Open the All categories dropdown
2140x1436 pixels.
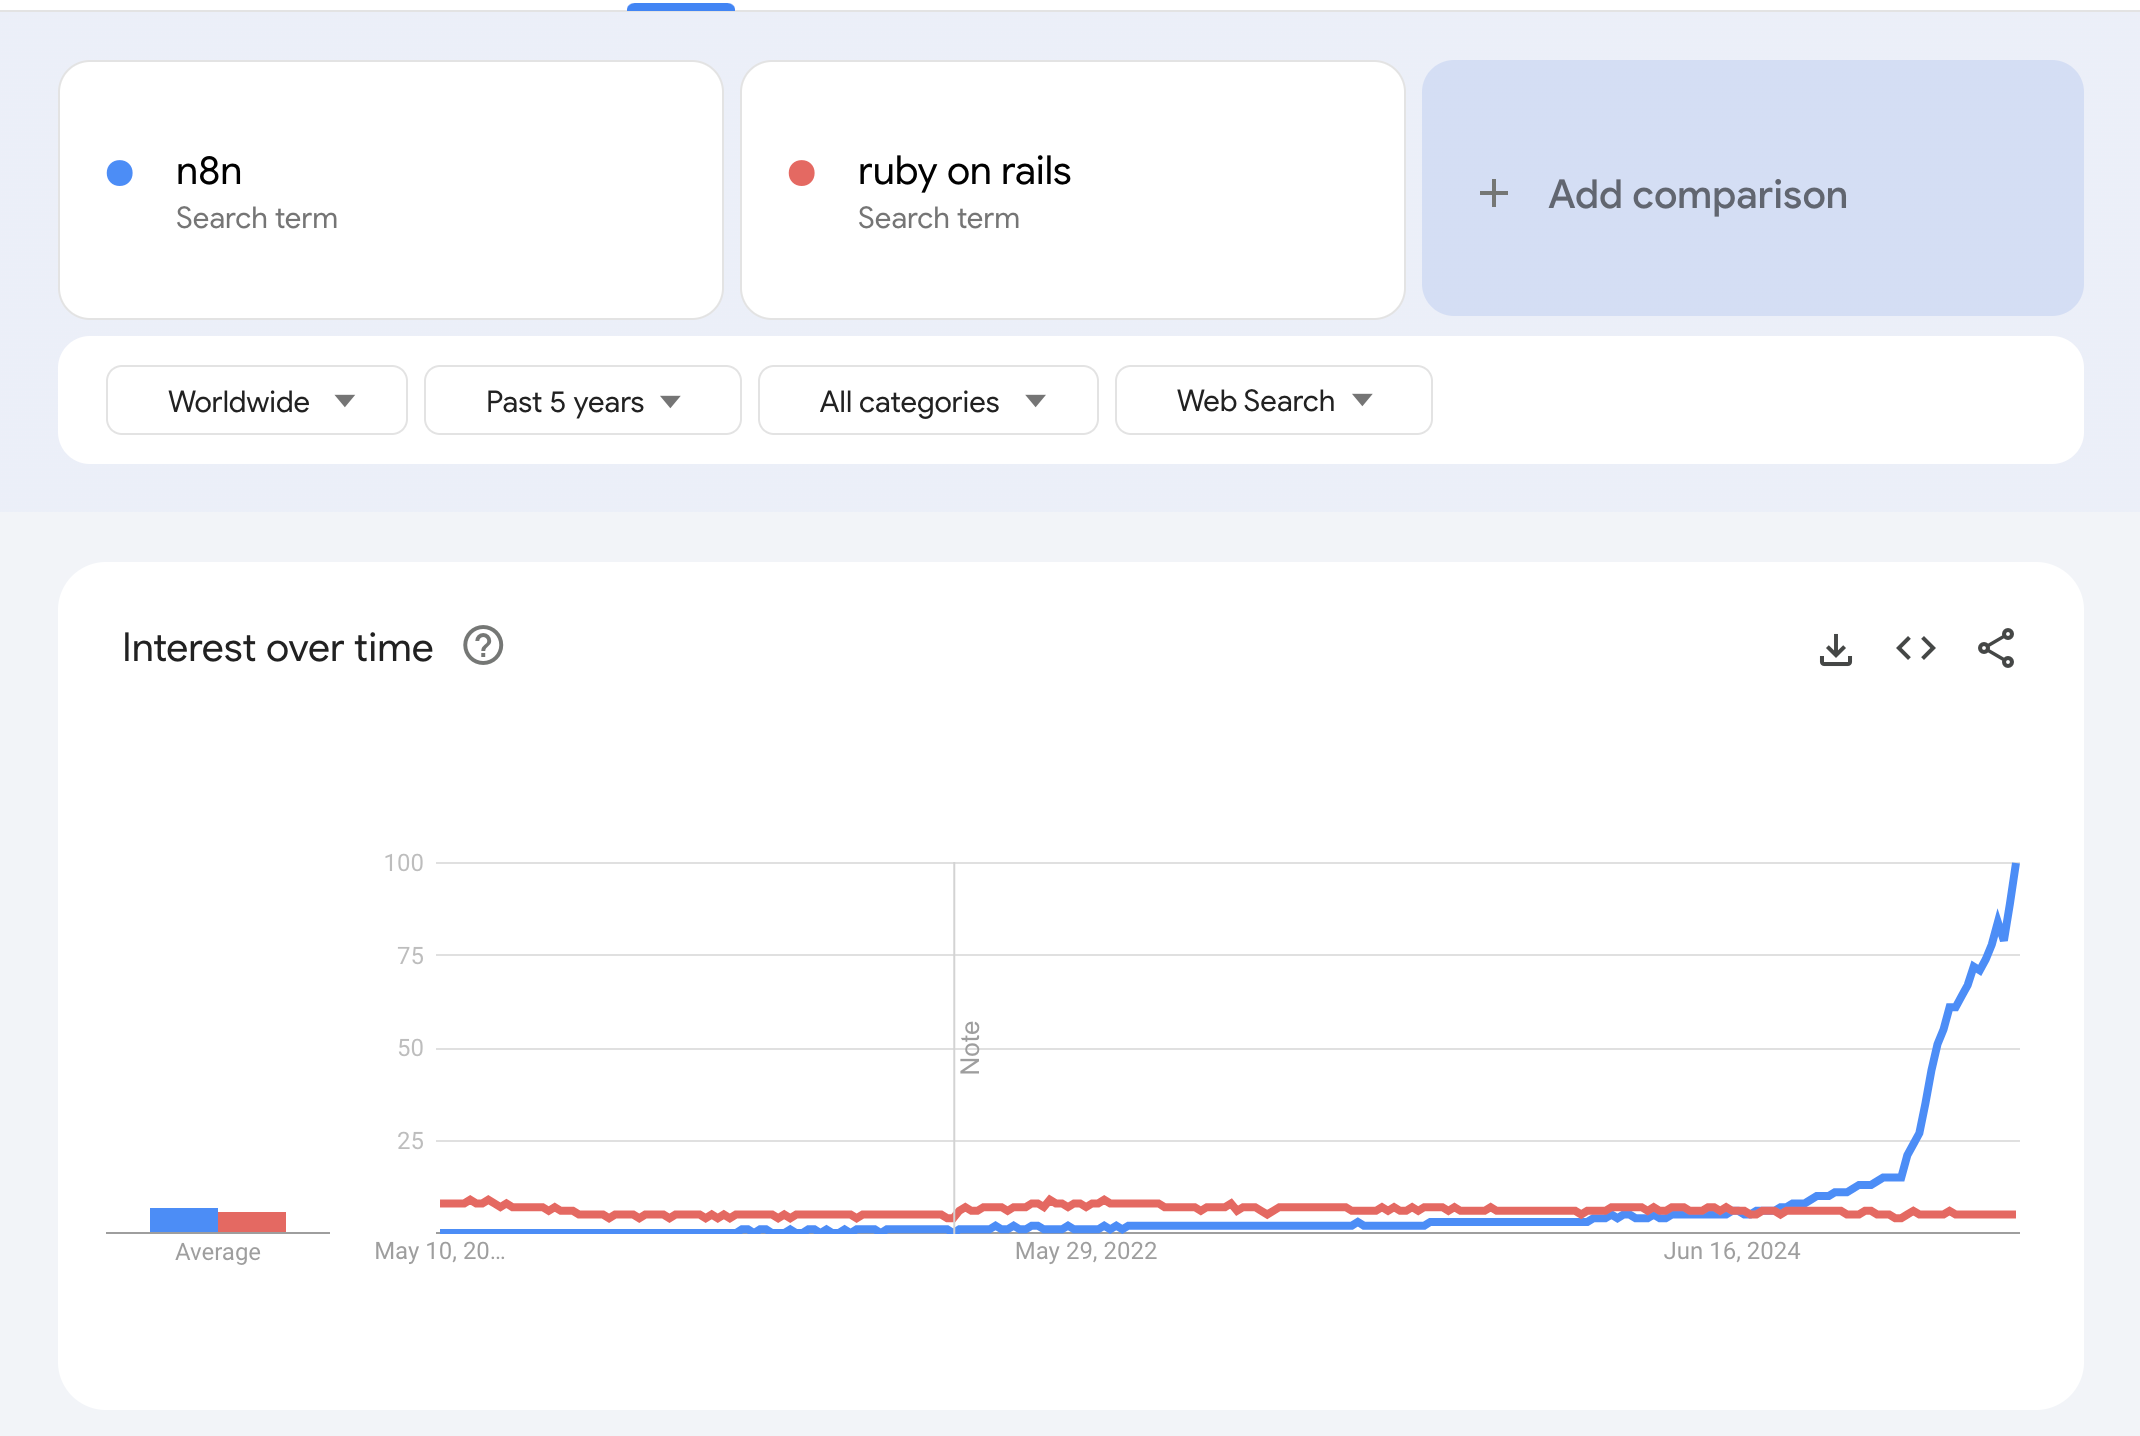[928, 401]
